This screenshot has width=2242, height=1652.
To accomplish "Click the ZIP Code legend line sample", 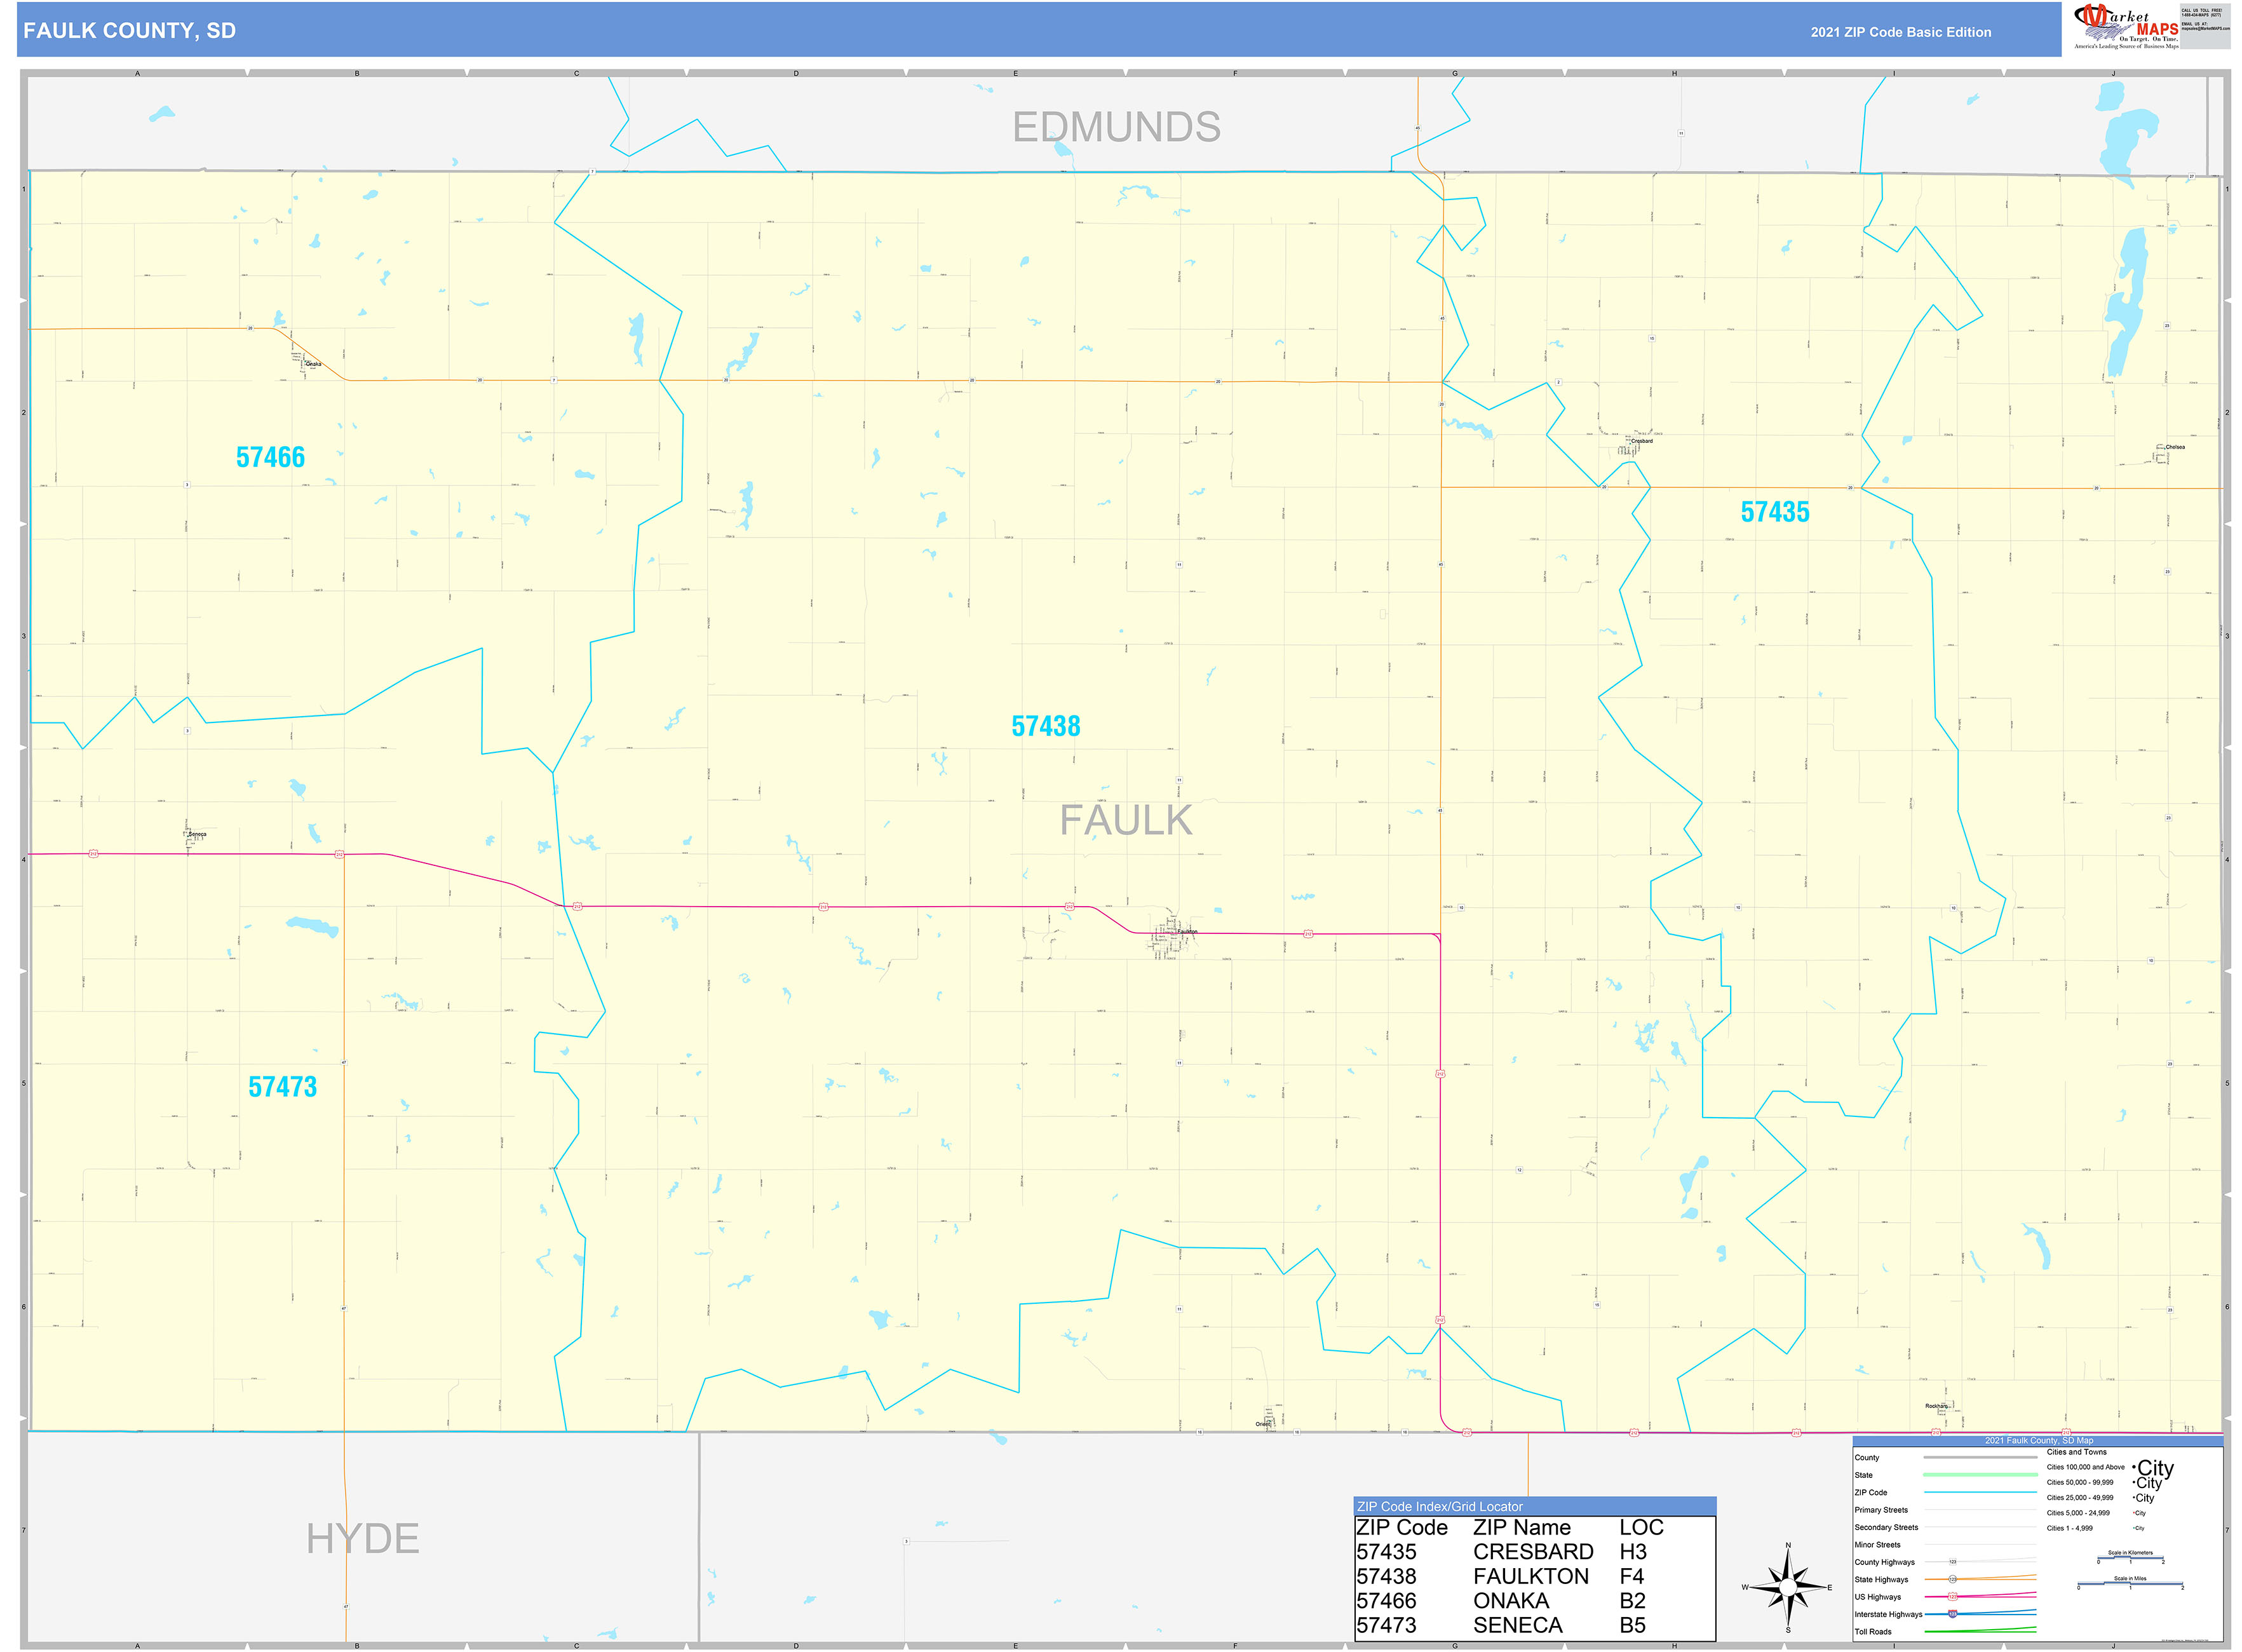I will pos(1981,1492).
